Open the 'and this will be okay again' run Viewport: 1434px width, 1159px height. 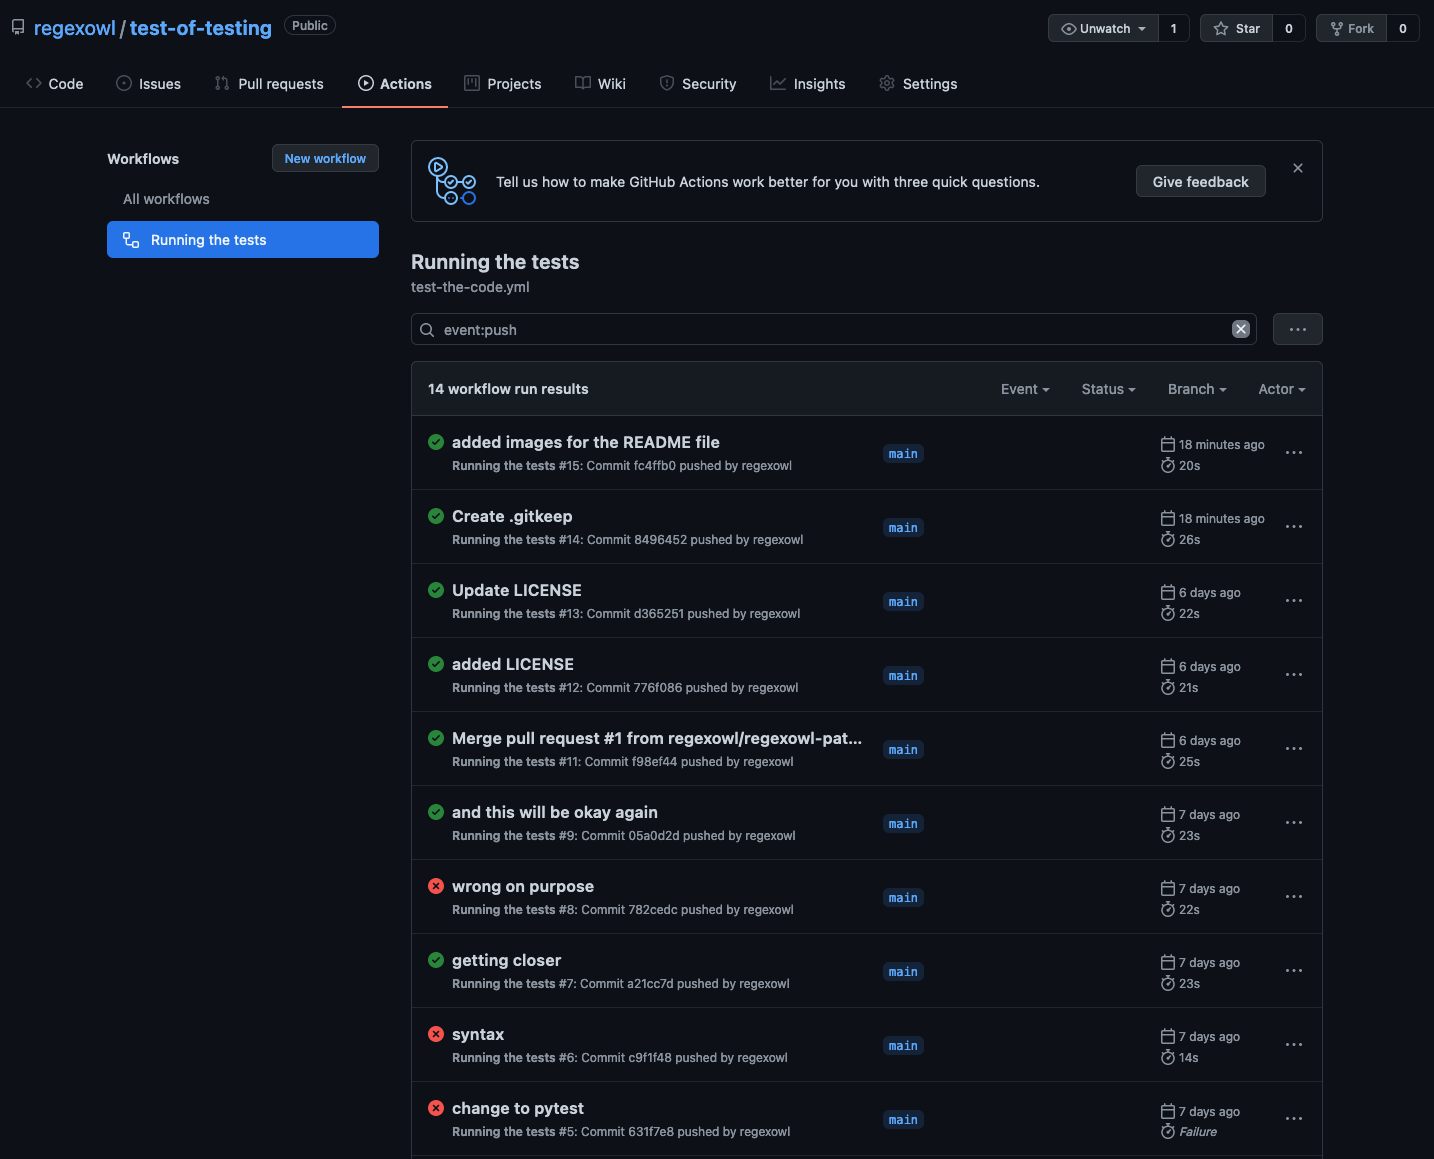tap(555, 812)
